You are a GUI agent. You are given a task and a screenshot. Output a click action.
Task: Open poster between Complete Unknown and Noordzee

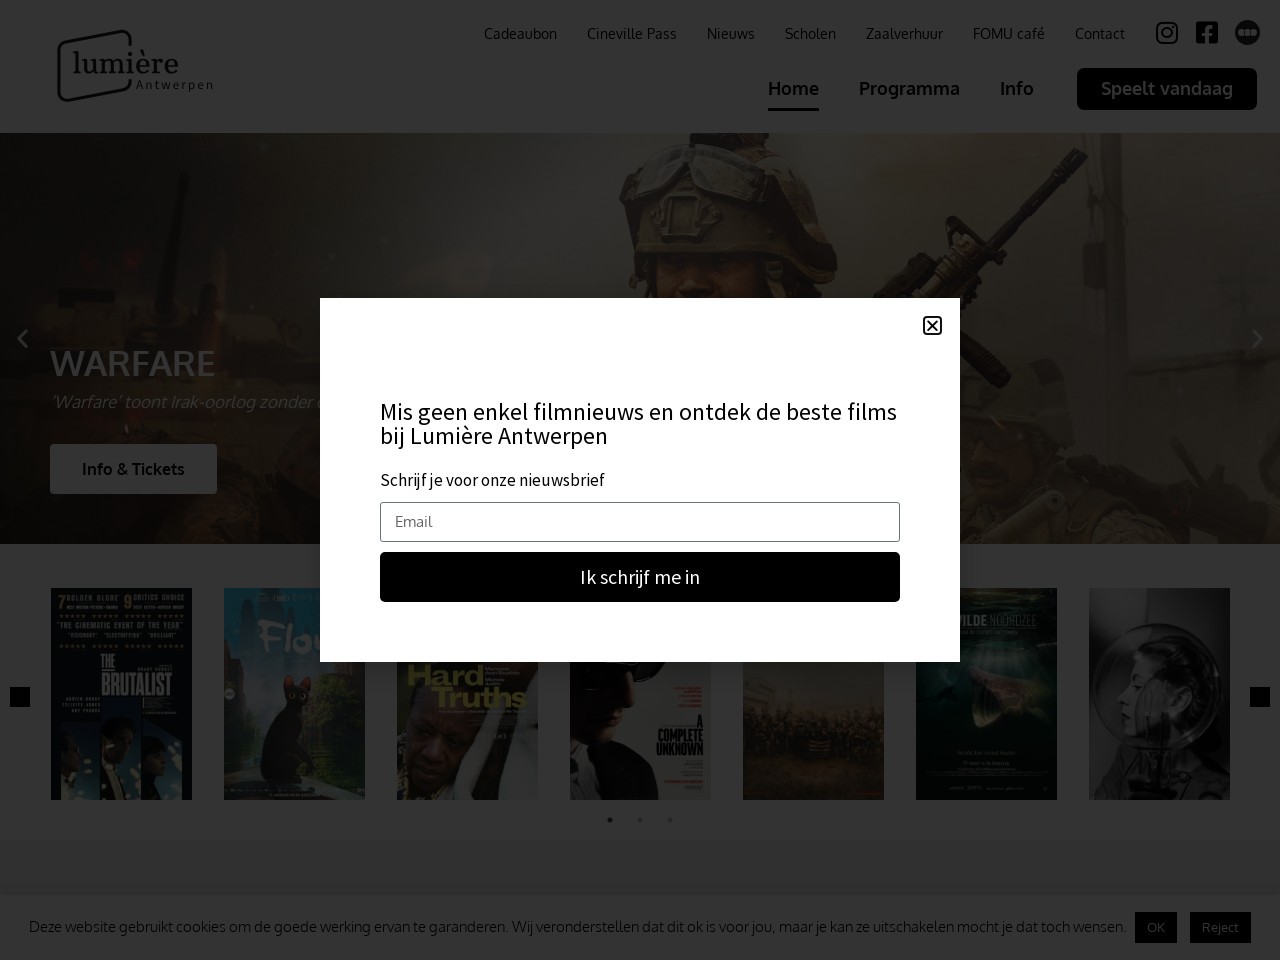pyautogui.click(x=813, y=730)
